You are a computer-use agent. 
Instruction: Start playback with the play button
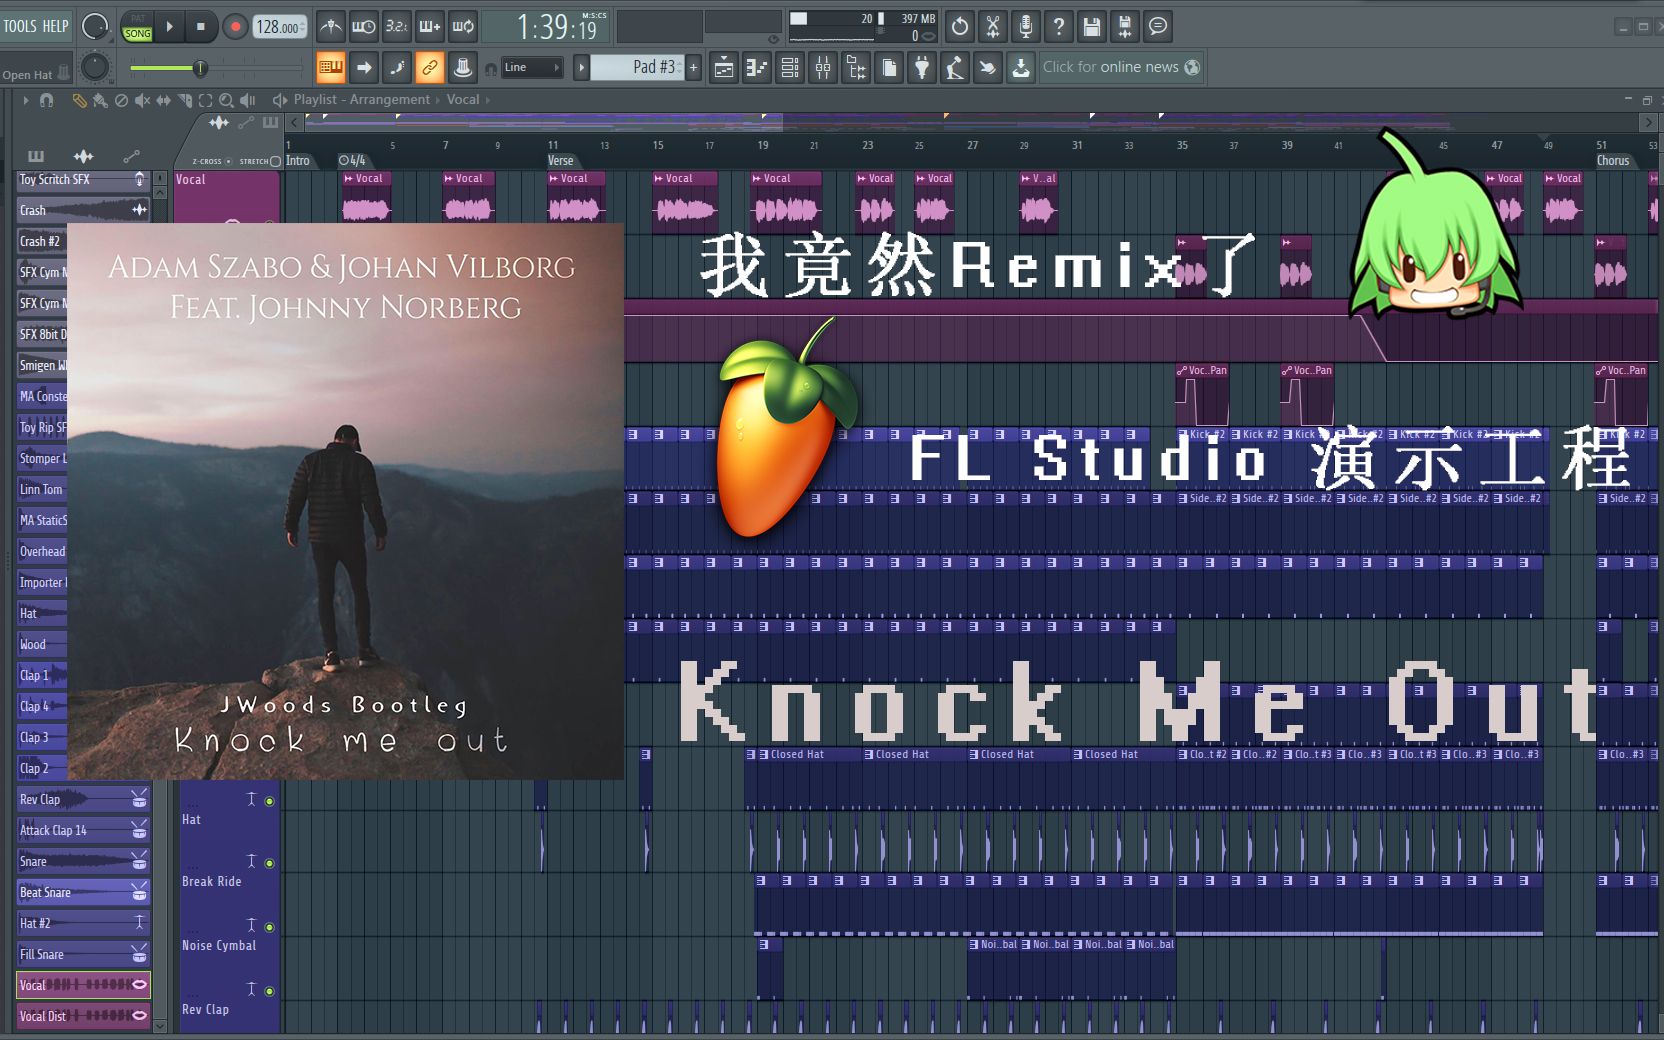click(169, 27)
